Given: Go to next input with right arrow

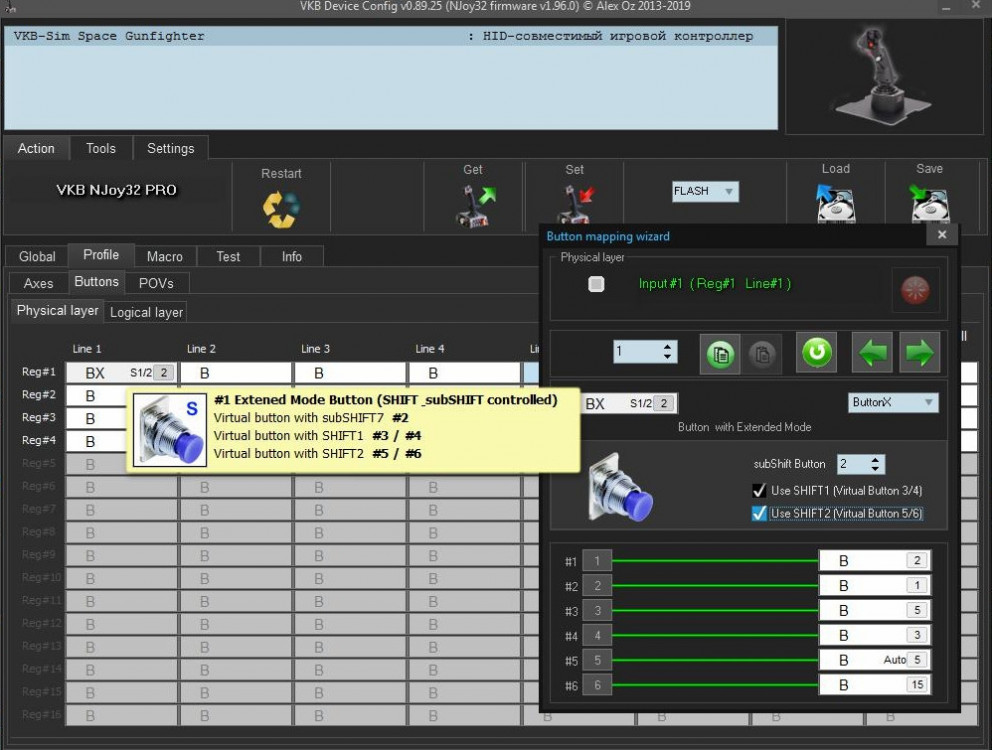Looking at the screenshot, I should 919,352.
